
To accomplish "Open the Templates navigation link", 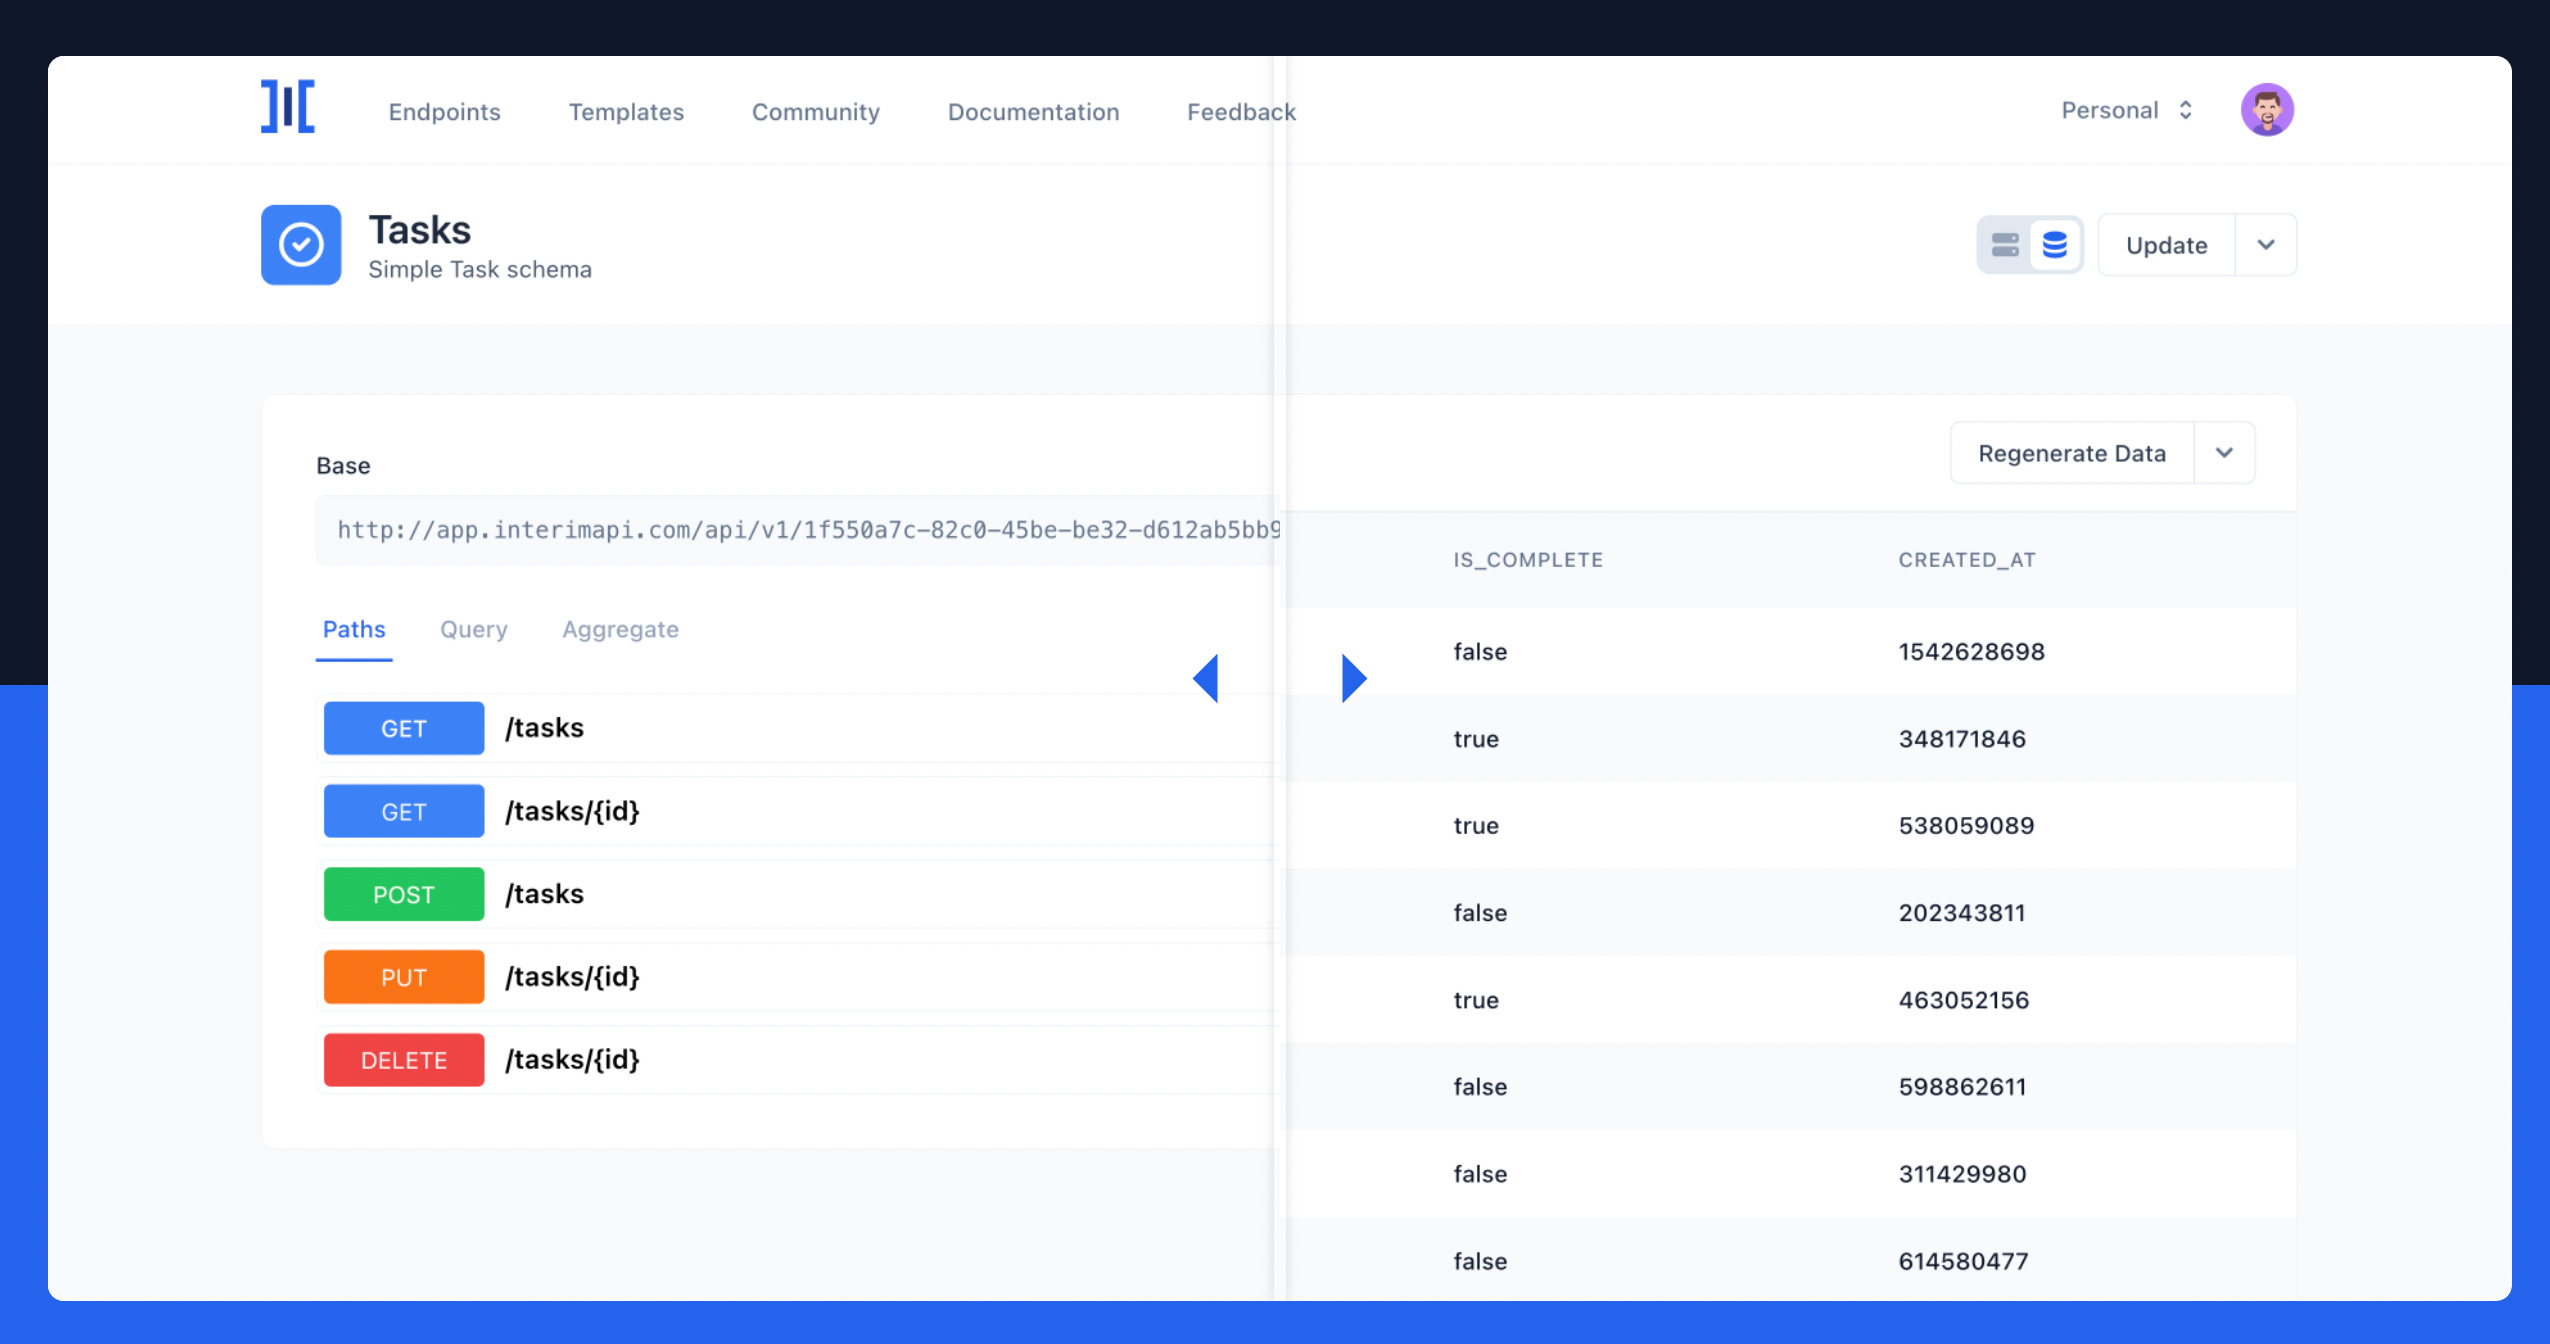I will [626, 112].
